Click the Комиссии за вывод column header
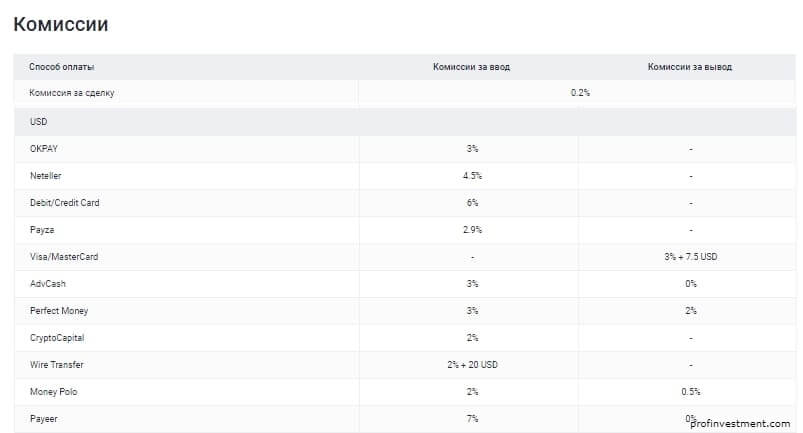 (x=689, y=67)
